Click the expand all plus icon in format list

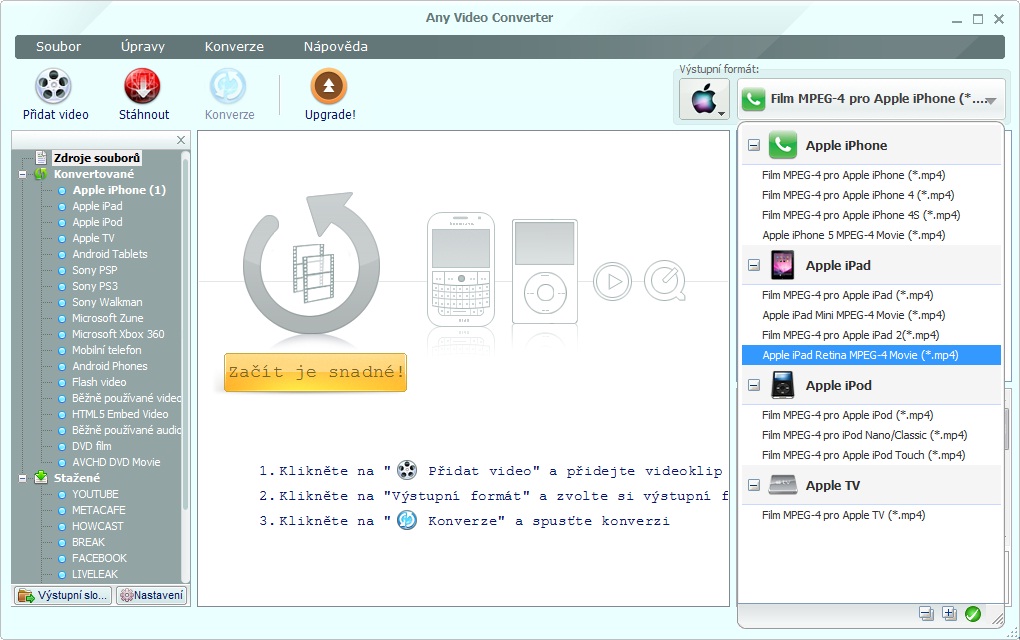coord(949,613)
